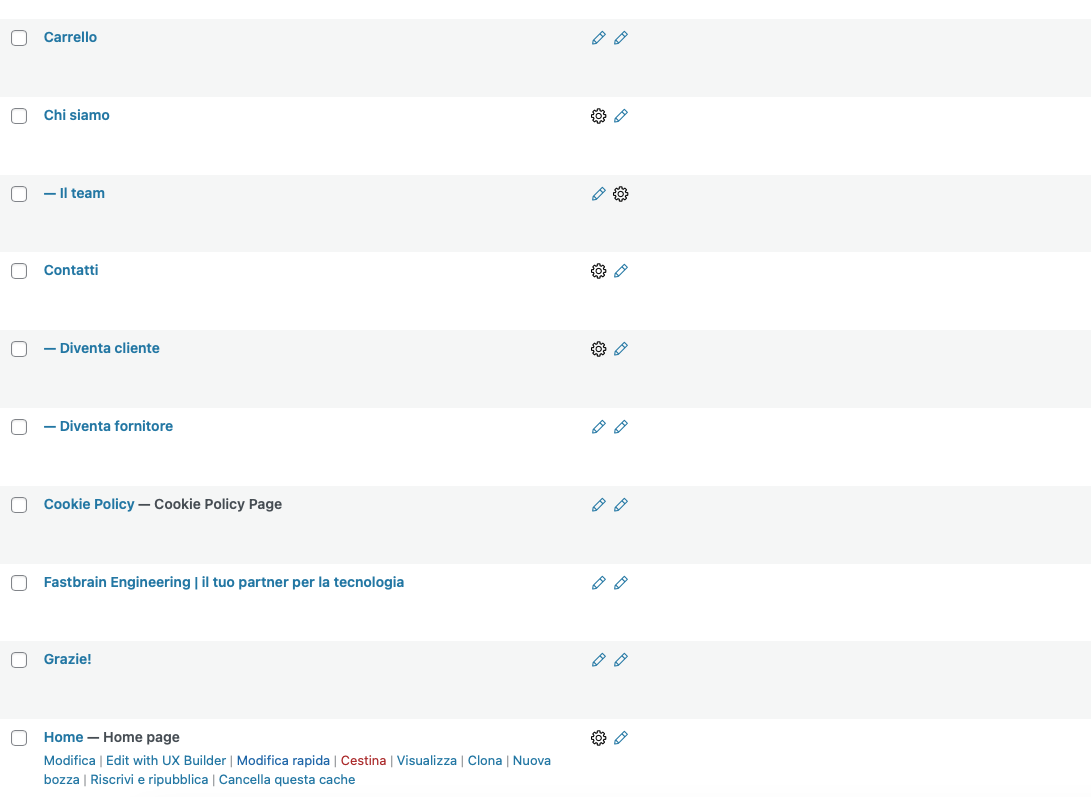Click the pencil icon in Home row
Image resolution: width=1091 pixels, height=797 pixels.
pos(621,738)
